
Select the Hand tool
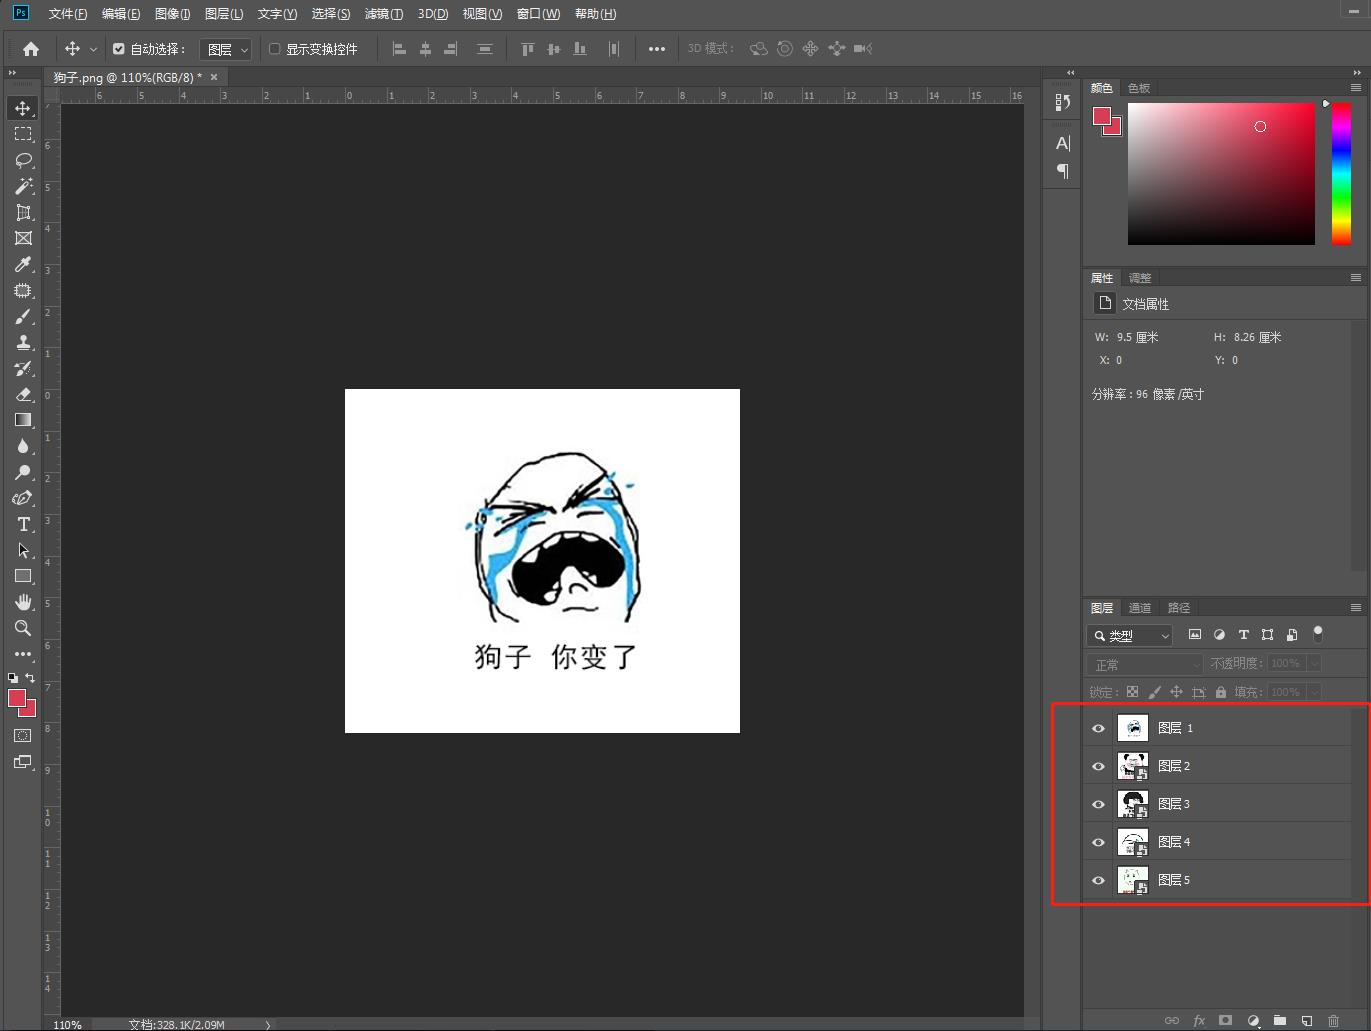click(x=23, y=602)
